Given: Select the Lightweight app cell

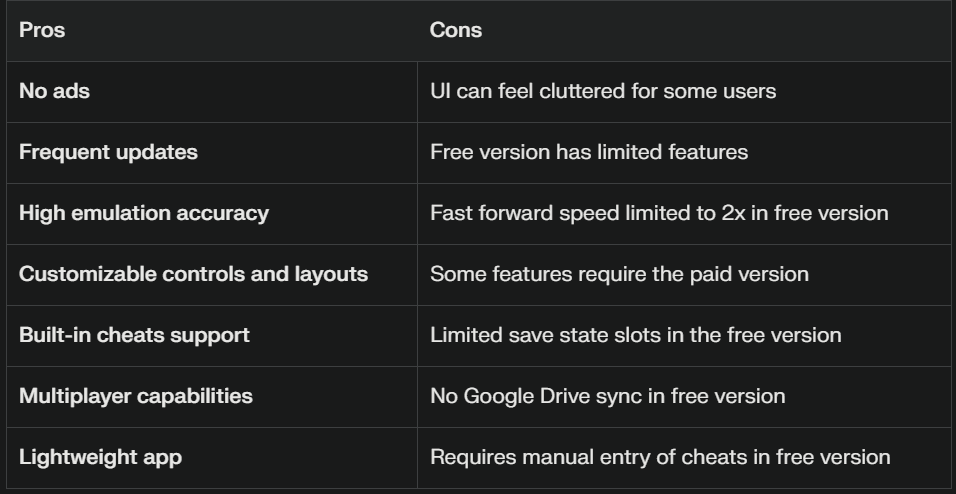Looking at the screenshot, I should (x=212, y=457).
